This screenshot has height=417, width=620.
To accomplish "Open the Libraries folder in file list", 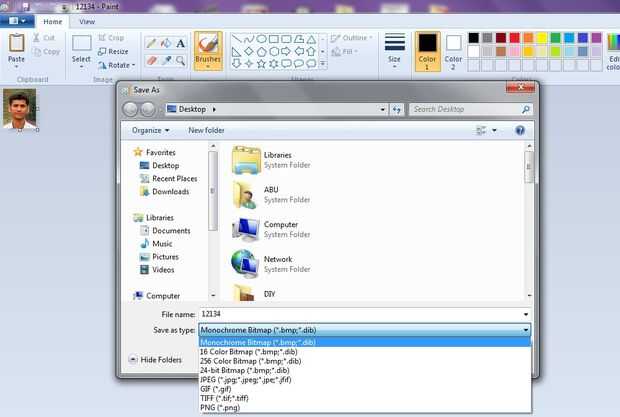I will tap(272, 160).
